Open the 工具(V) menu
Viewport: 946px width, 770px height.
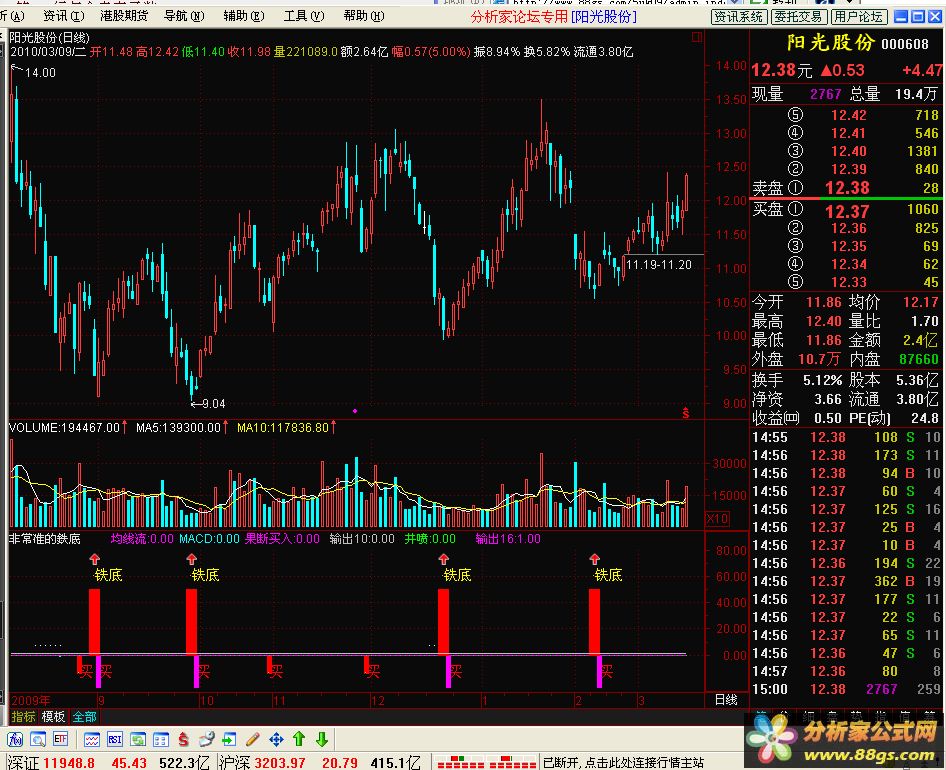[304, 16]
